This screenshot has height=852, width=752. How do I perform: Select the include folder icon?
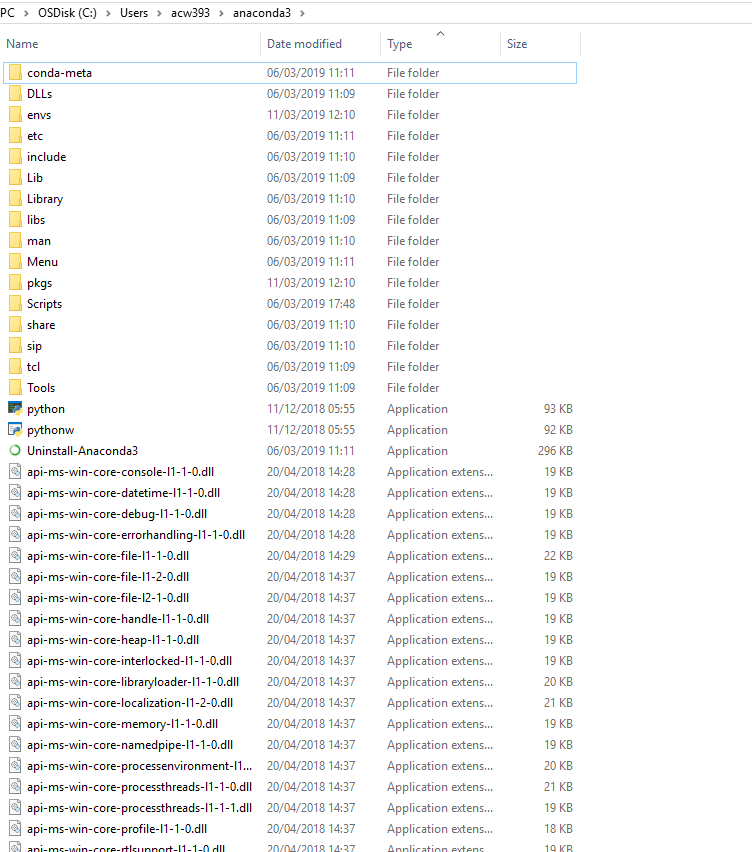coord(15,157)
